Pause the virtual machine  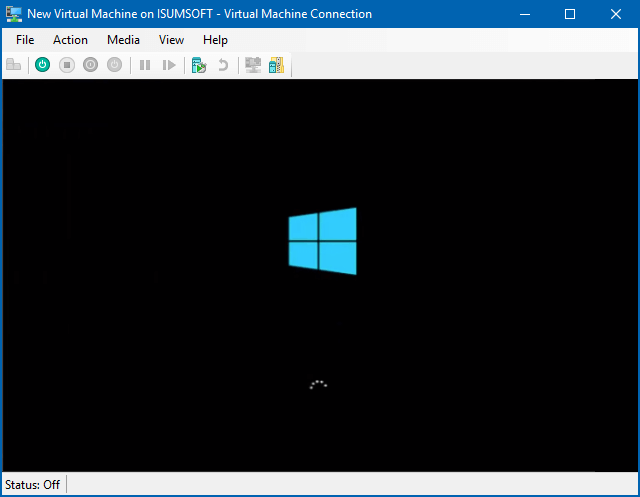point(145,65)
